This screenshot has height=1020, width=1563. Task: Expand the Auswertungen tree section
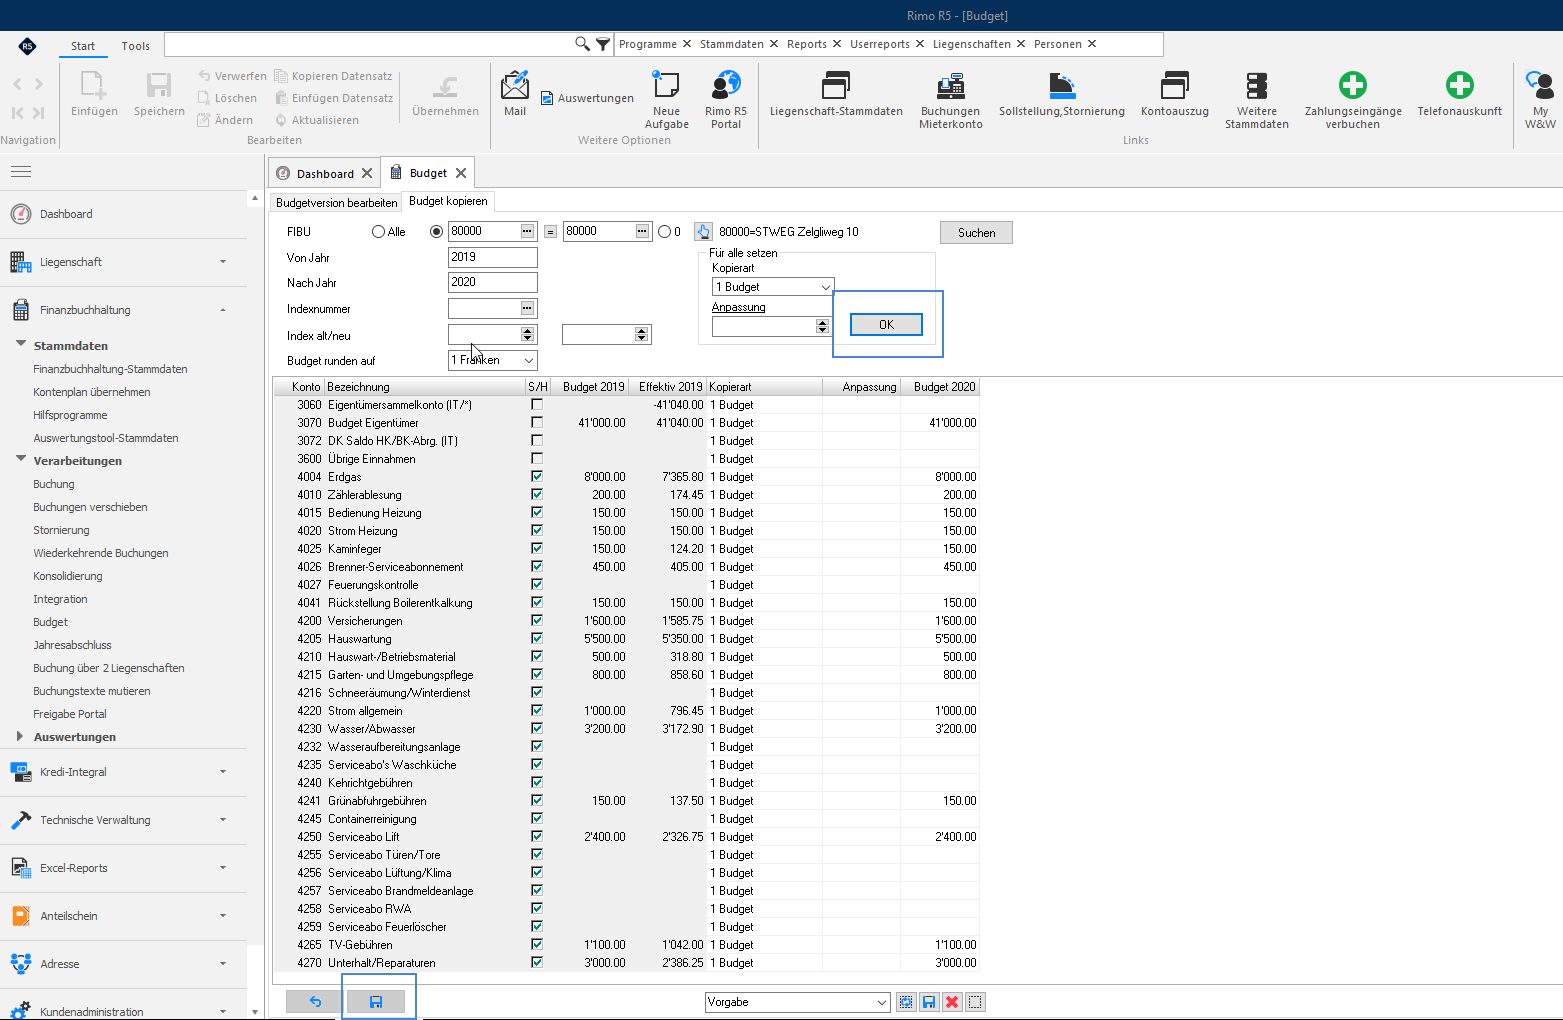pyautogui.click(x=20, y=737)
